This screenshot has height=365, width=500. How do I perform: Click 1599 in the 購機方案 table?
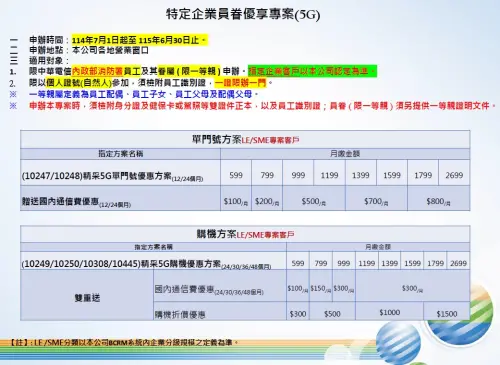click(x=412, y=263)
